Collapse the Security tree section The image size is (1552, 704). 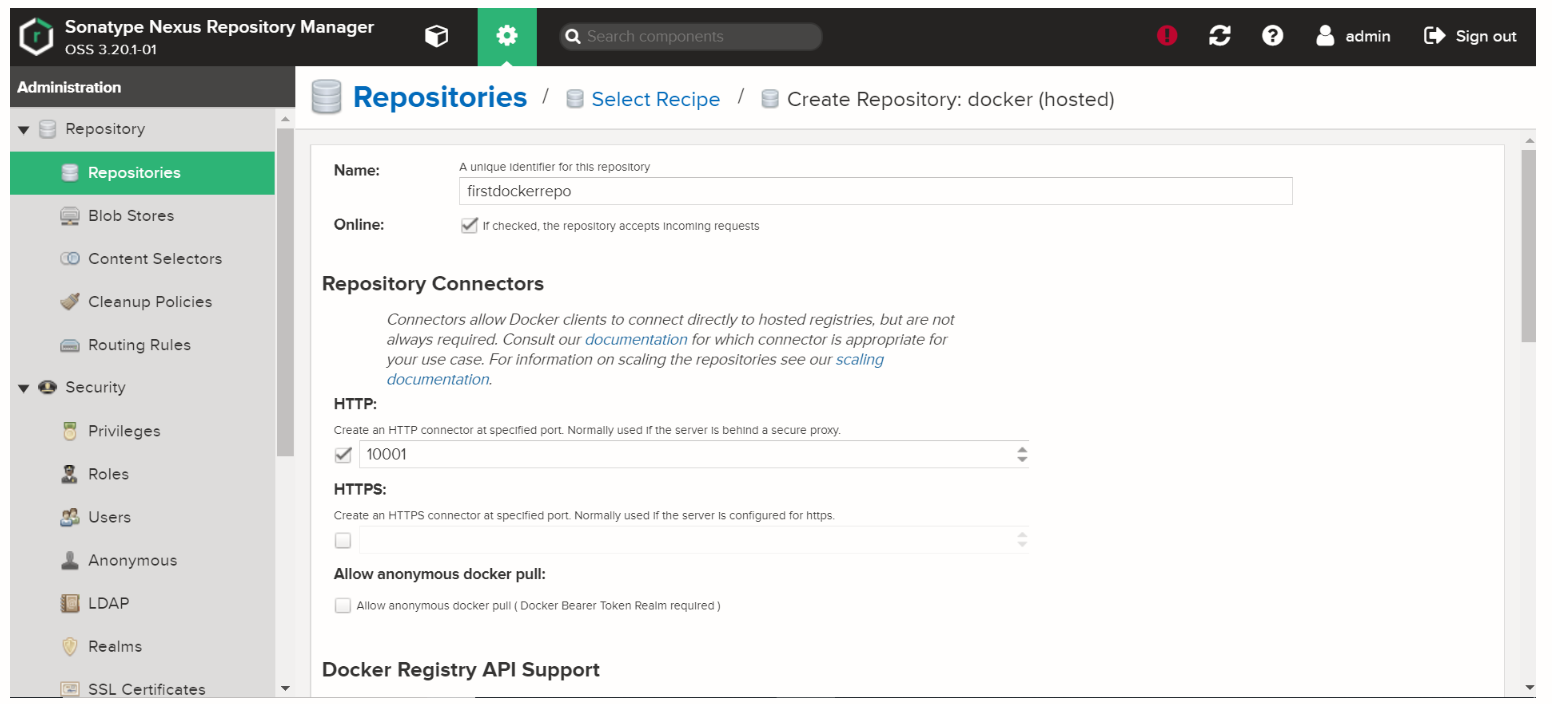pyautogui.click(x=24, y=388)
